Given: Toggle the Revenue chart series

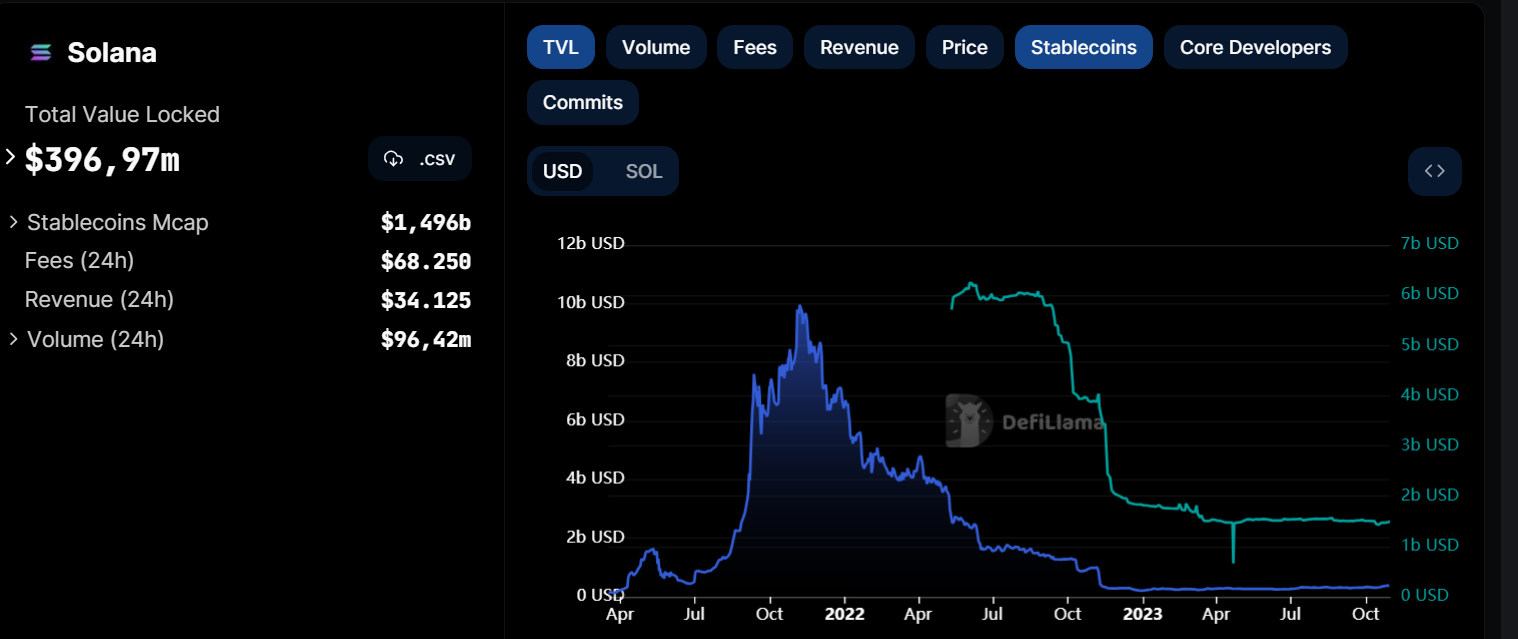Looking at the screenshot, I should click(x=859, y=47).
